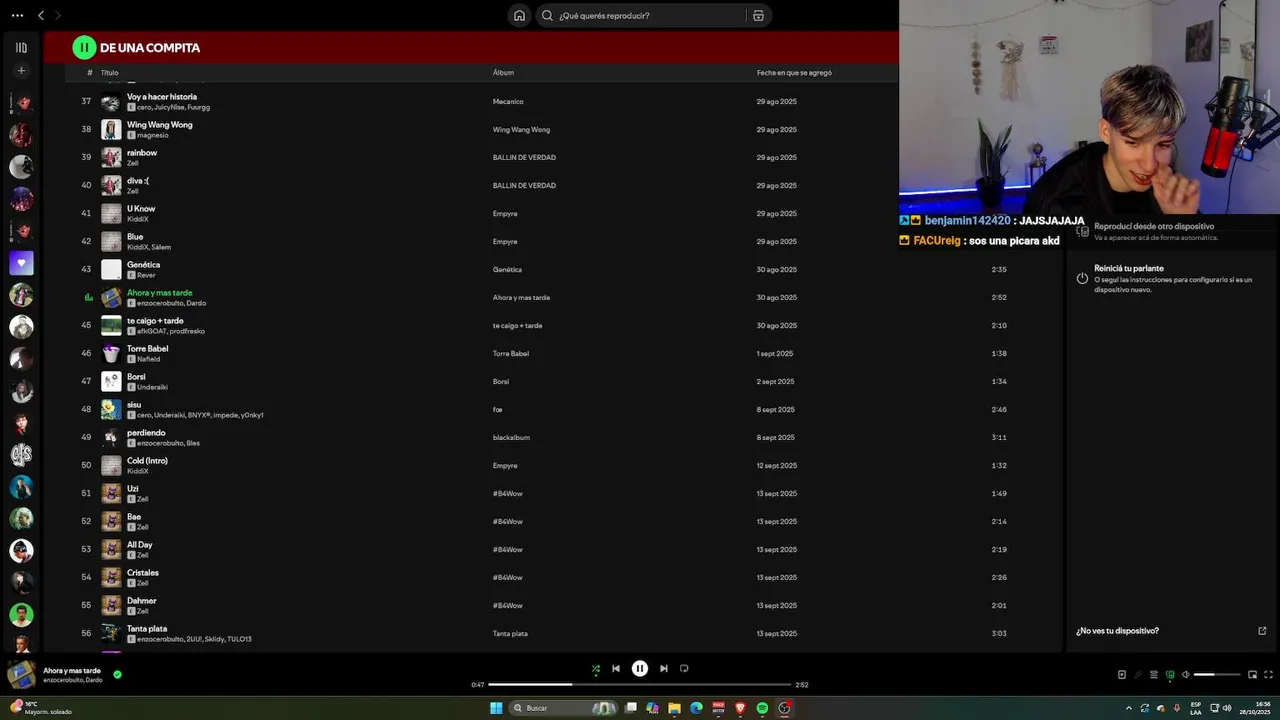Open the 'BALLIN DE VERDAD' album link for rainbow

tap(524, 157)
